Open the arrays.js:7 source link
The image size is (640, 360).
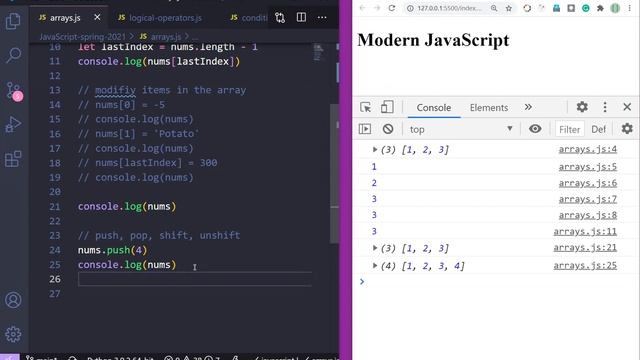tap(587, 199)
